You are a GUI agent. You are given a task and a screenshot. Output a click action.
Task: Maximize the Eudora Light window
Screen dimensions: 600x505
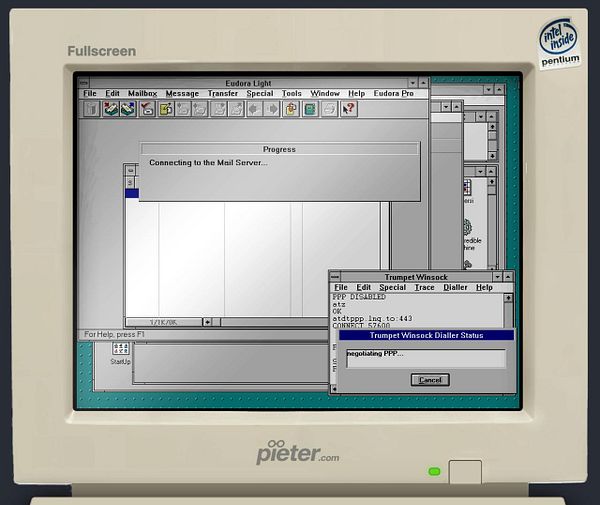[423, 83]
